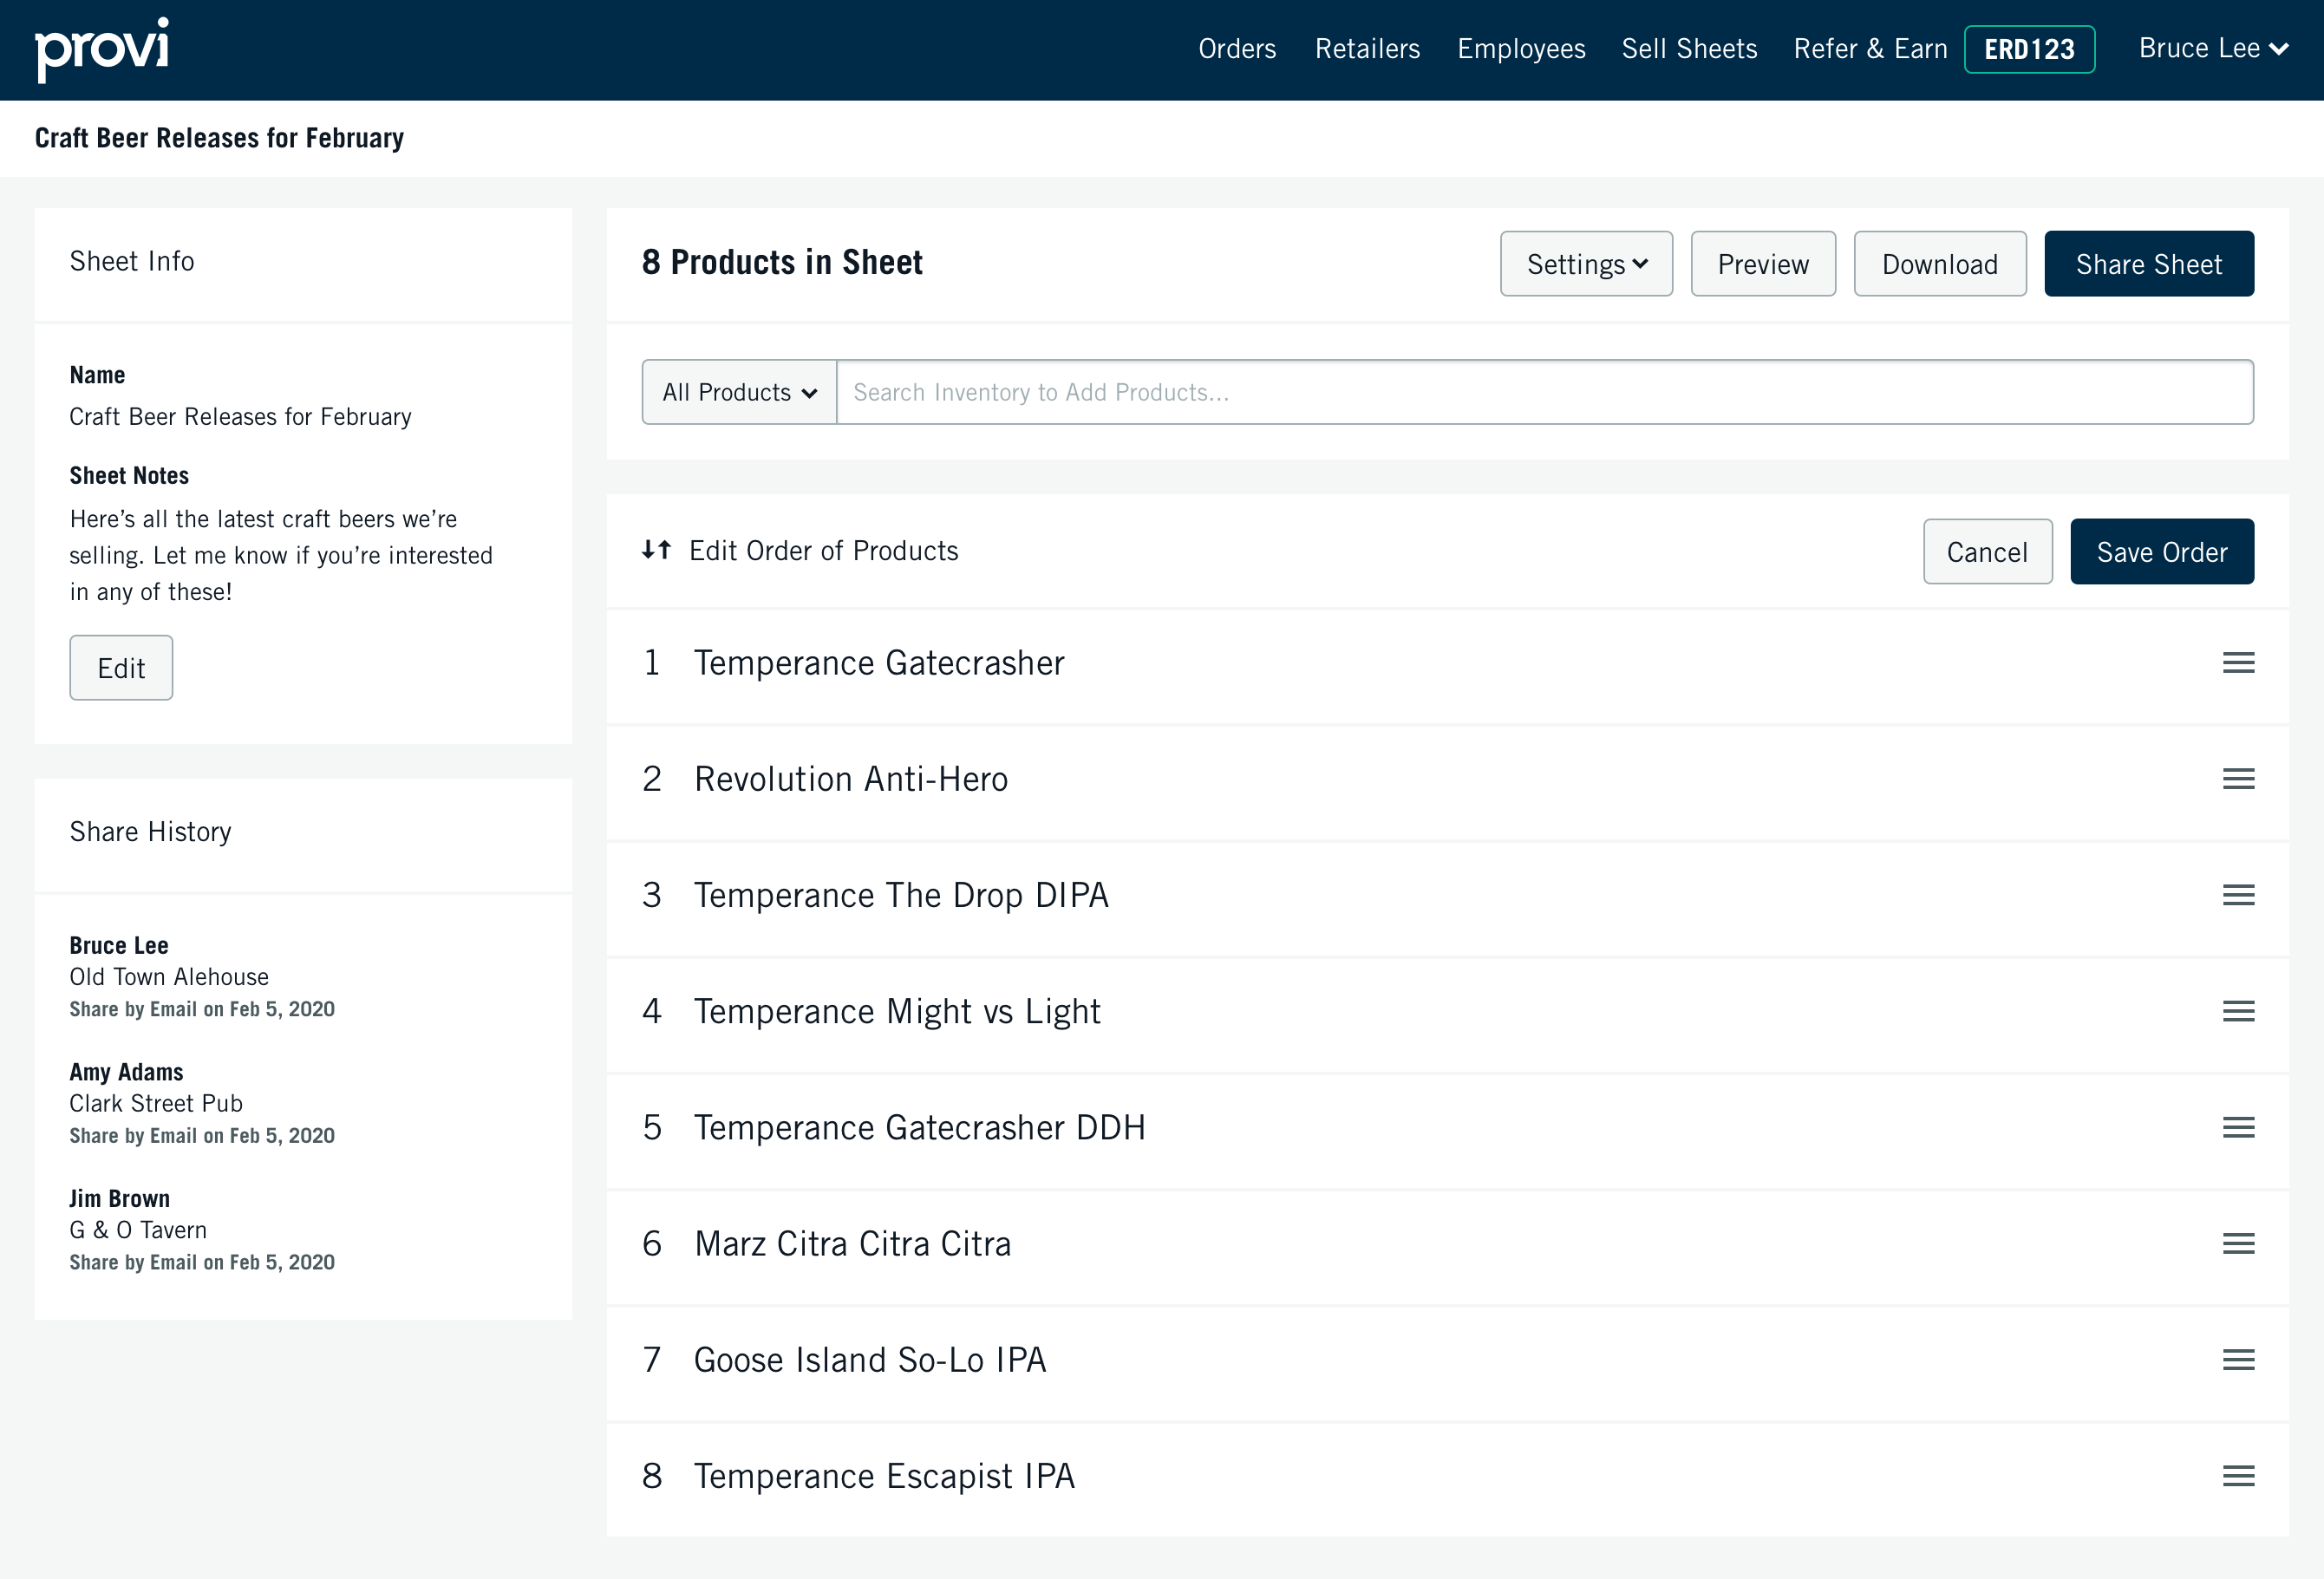The width and height of the screenshot is (2324, 1579).
Task: Click drag handle for Goose Island So-Lo IPA
Action: 2238,1359
